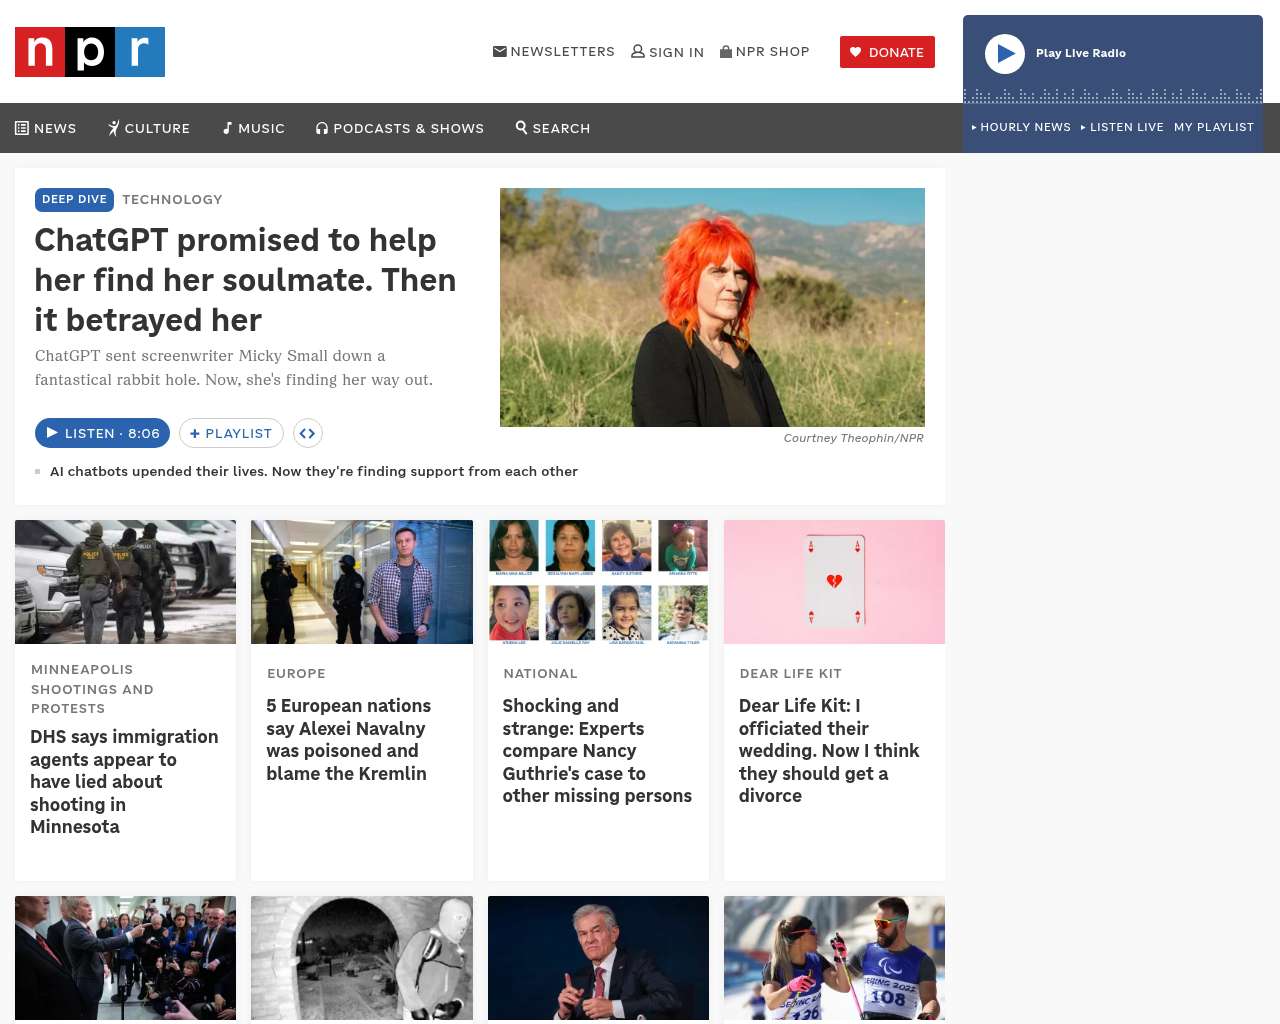Screen dimensions: 1280x1024
Task: Click the Newsletters envelope icon
Action: pos(500,51)
